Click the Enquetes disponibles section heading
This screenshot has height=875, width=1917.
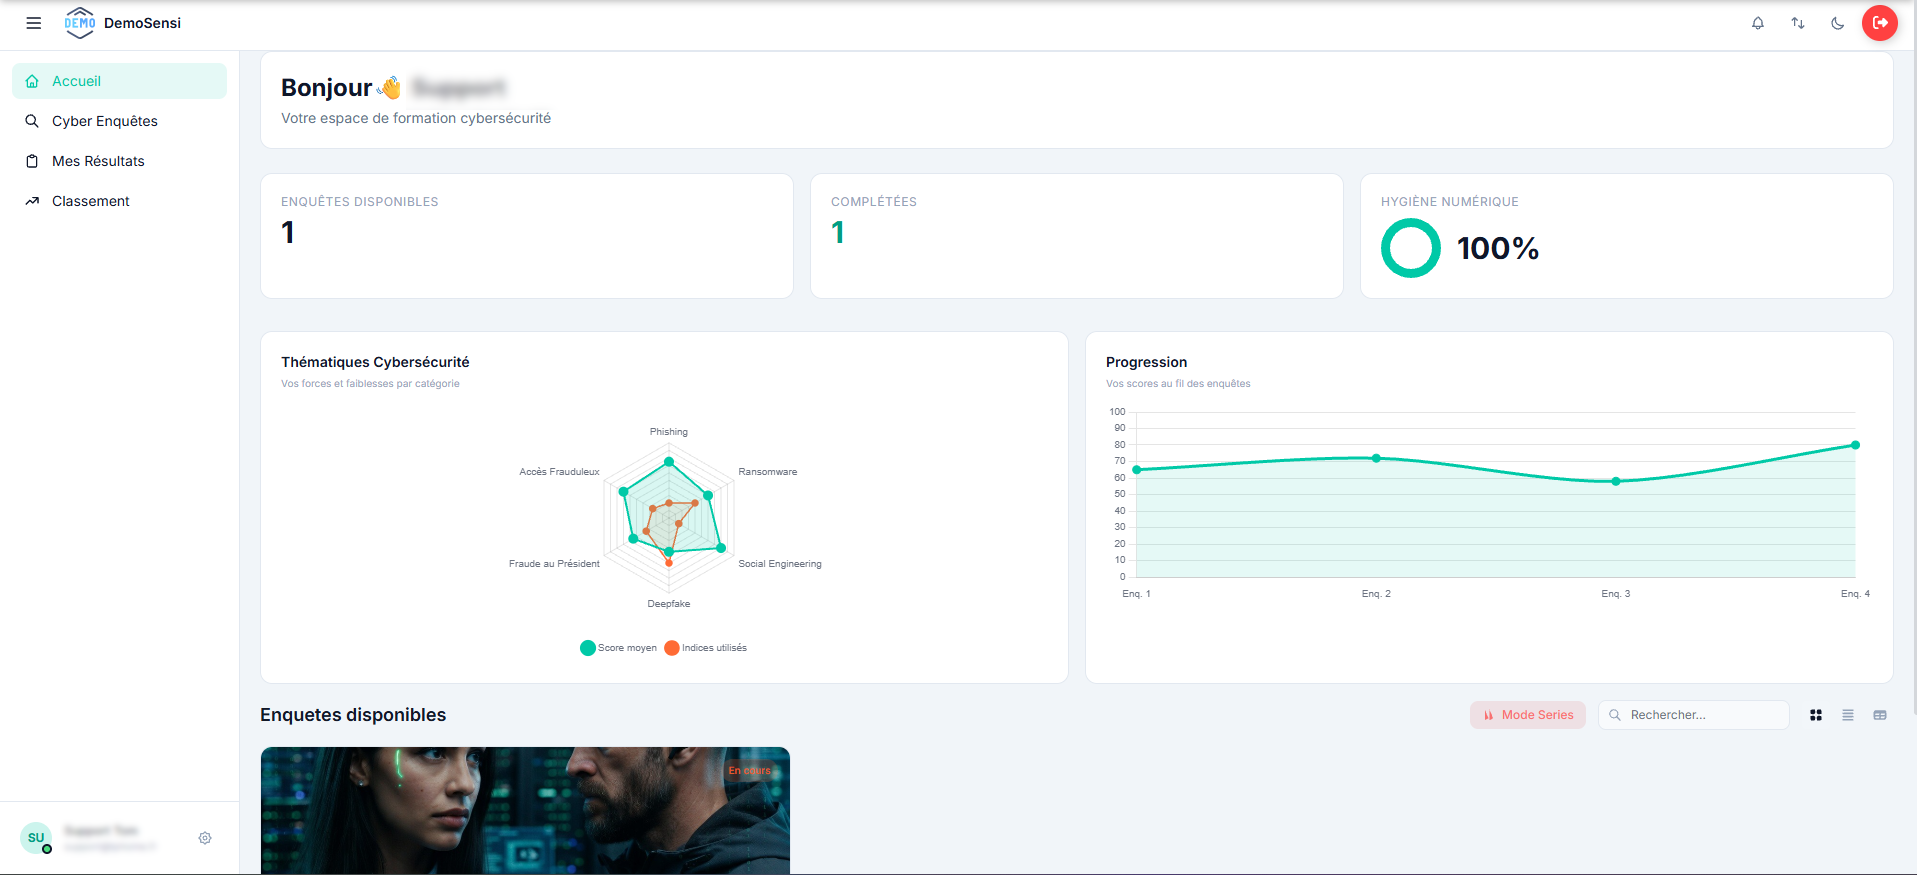tap(353, 715)
